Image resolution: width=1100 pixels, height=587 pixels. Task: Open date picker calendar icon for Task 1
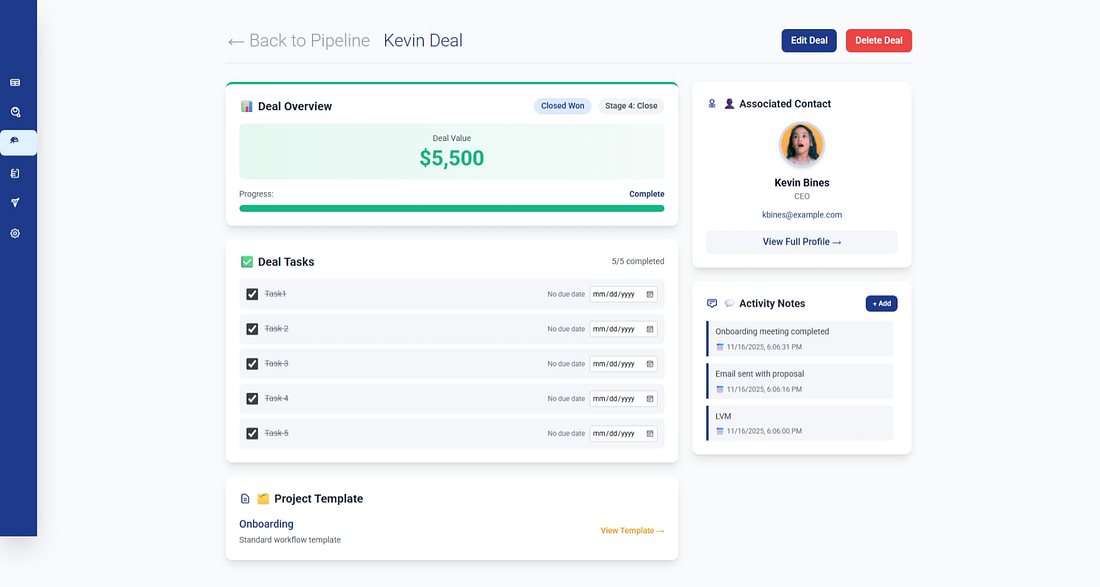(x=650, y=295)
